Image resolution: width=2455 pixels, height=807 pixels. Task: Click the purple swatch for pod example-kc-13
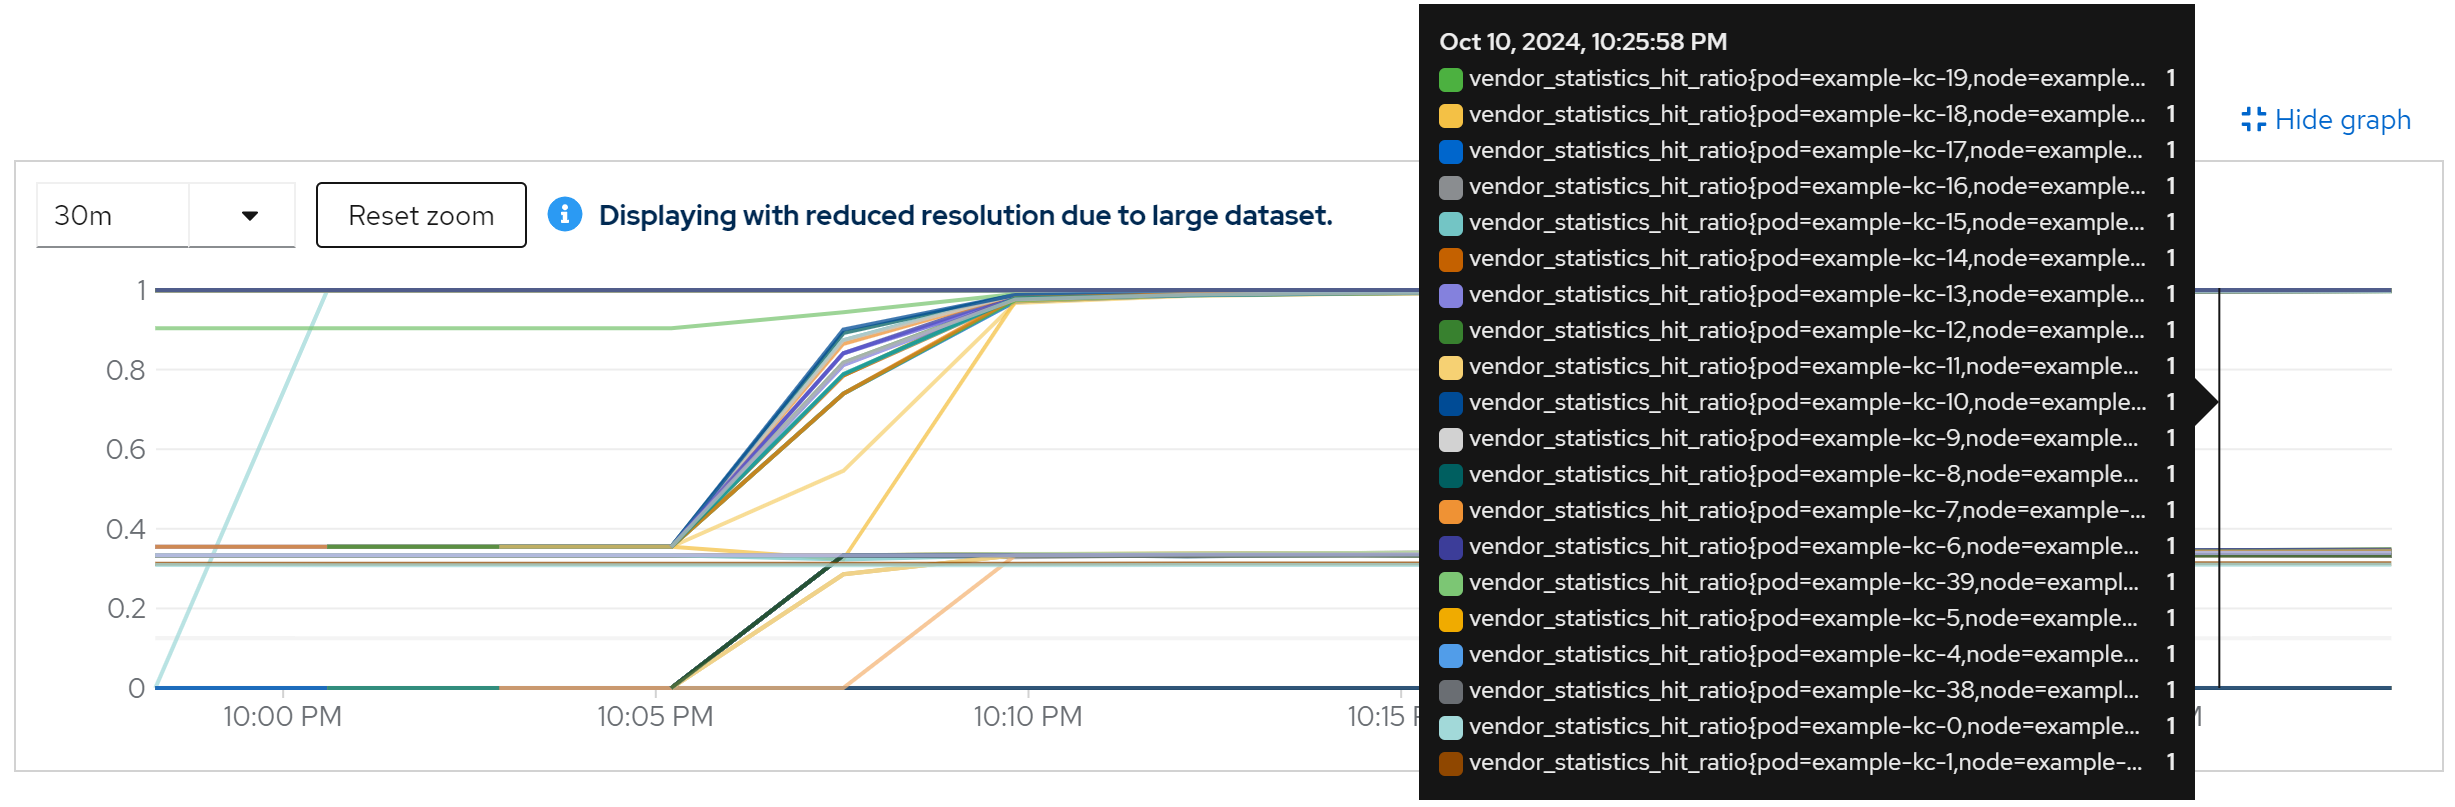pos(1451,295)
